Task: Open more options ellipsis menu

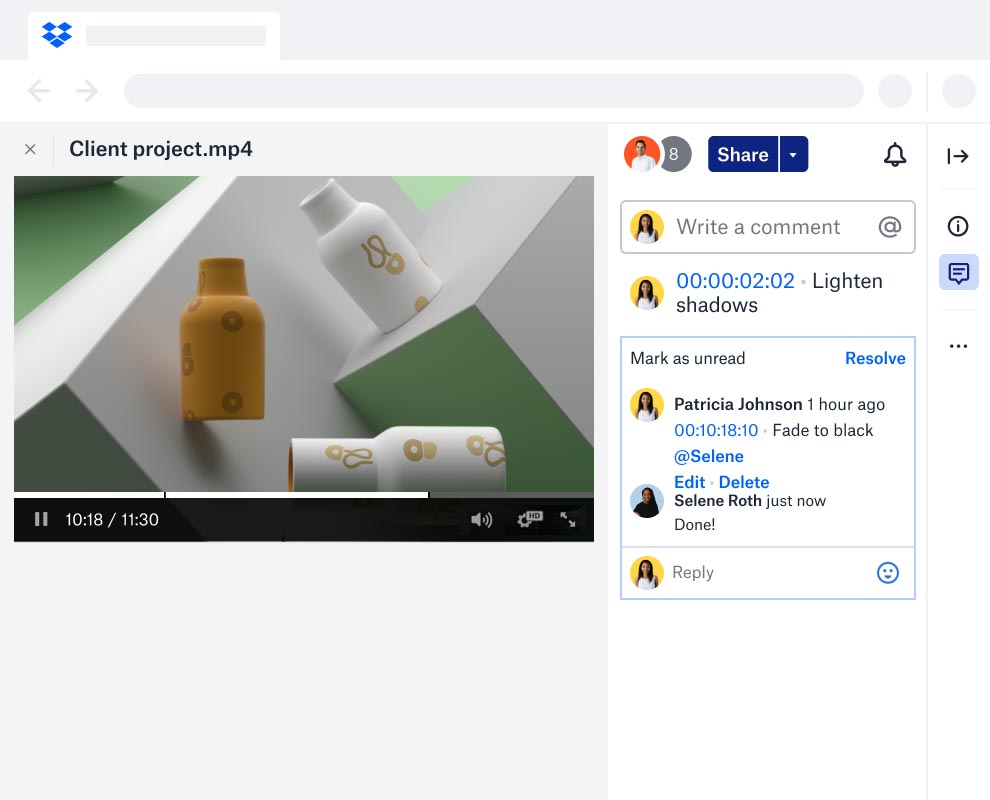Action: click(958, 346)
